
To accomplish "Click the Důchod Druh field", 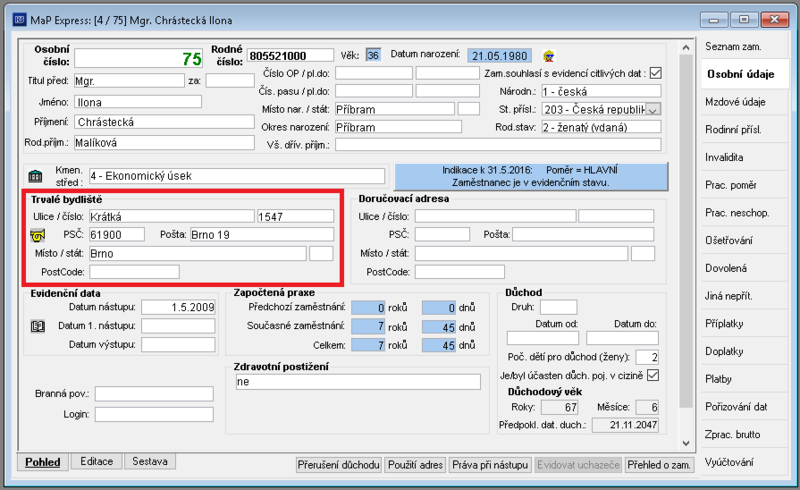I will coord(559,307).
